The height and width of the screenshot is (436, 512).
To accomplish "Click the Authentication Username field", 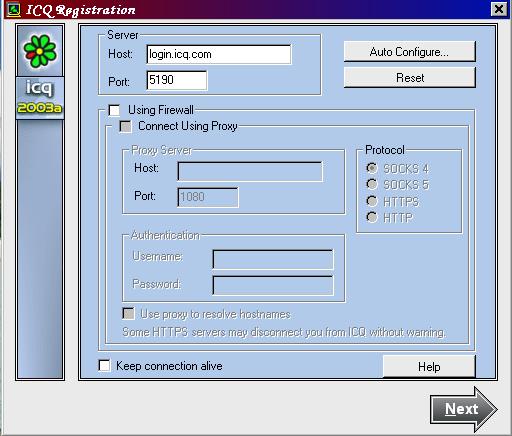I will click(273, 259).
